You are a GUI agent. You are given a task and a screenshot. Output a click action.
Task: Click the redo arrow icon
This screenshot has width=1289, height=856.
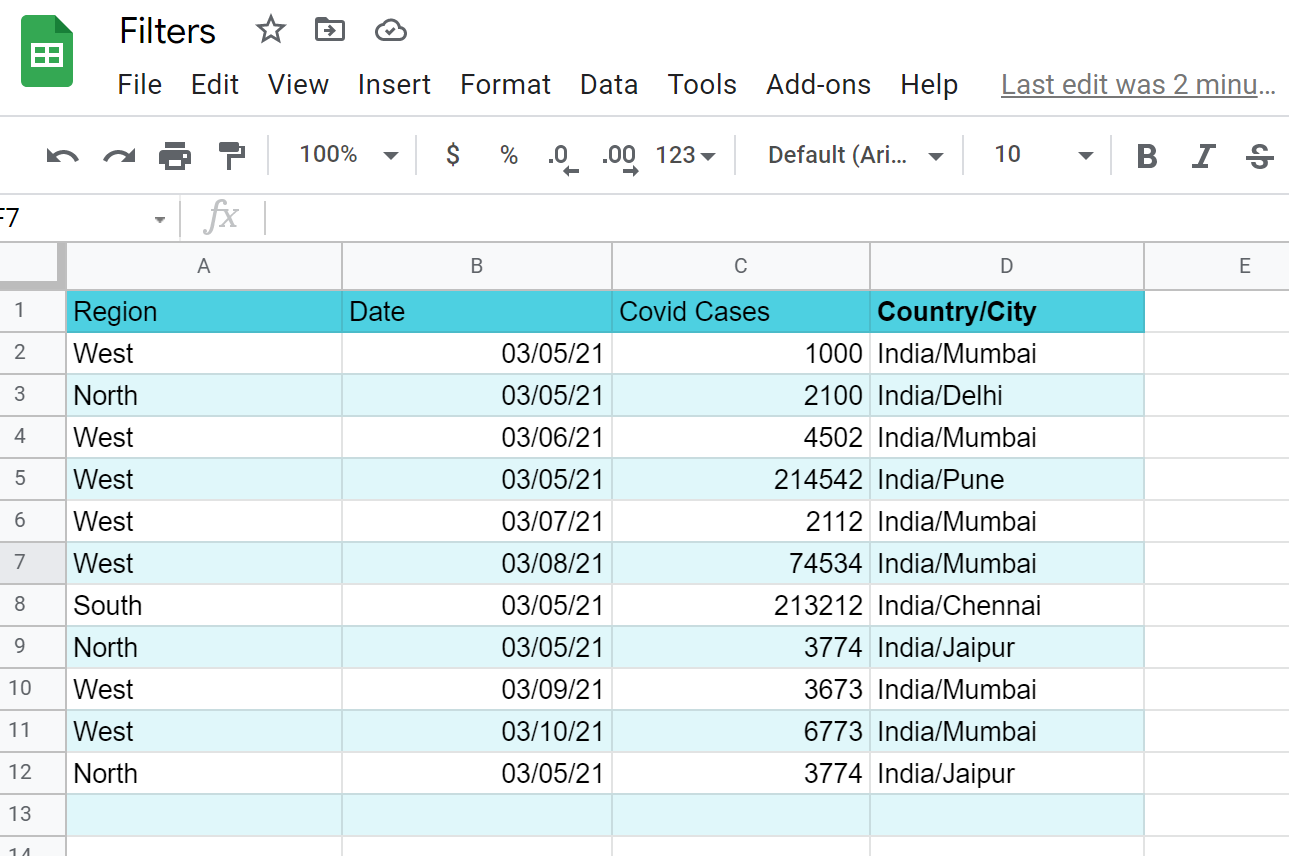click(119, 156)
